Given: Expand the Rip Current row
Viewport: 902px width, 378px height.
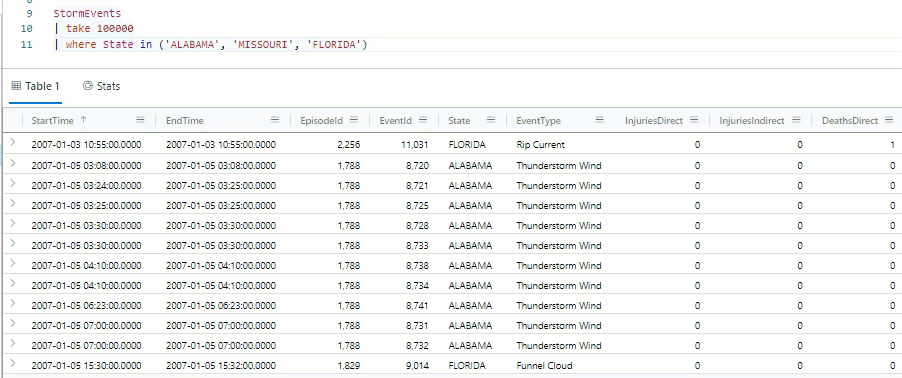Looking at the screenshot, I should 13,144.
